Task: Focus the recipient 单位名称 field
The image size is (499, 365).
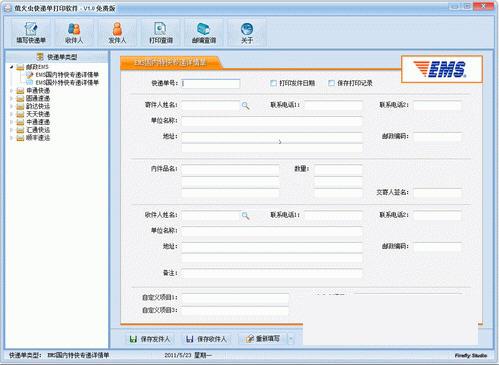Action: (x=272, y=231)
